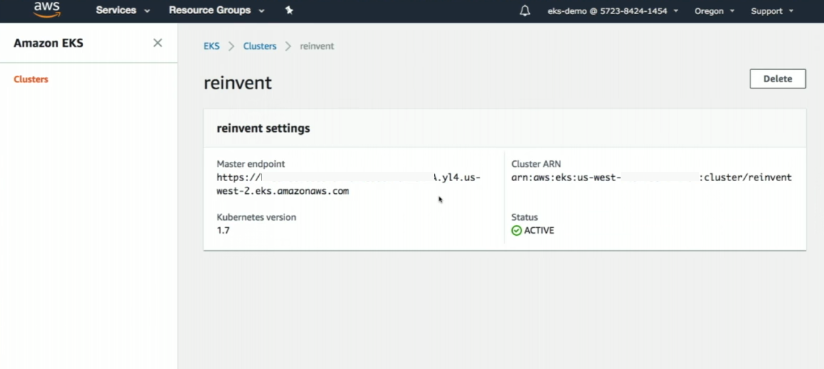824x369 pixels.
Task: Click the 1.7 version value
Action: [223, 230]
